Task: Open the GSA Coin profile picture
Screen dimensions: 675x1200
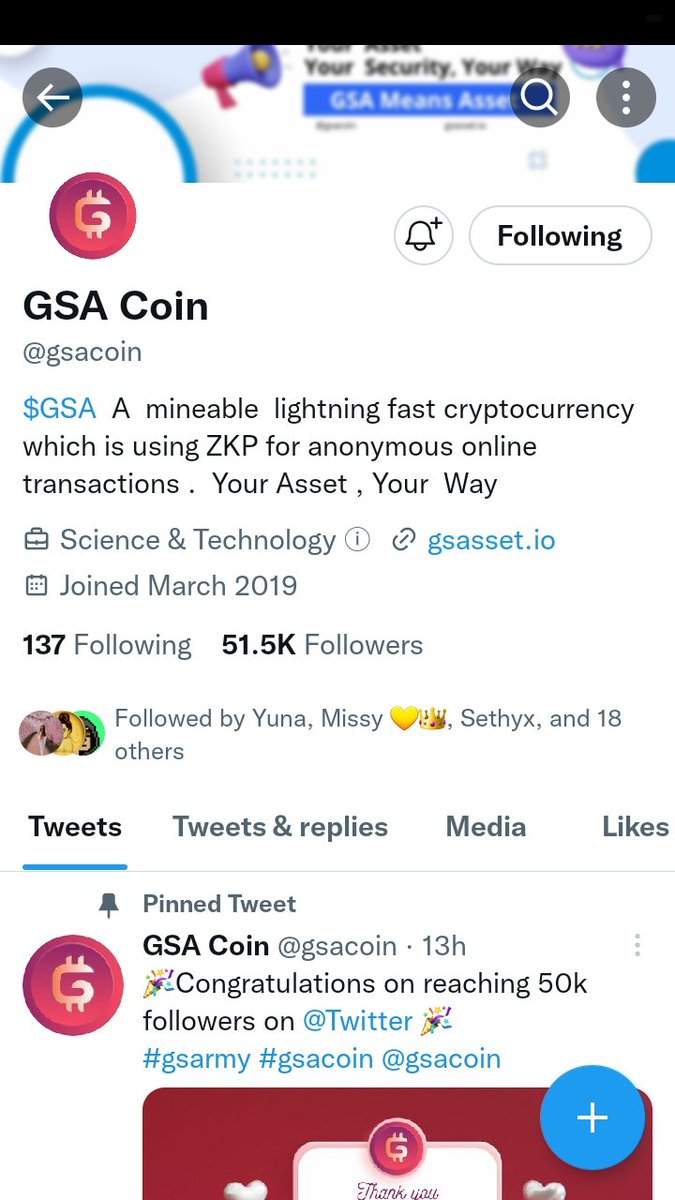Action: (93, 216)
